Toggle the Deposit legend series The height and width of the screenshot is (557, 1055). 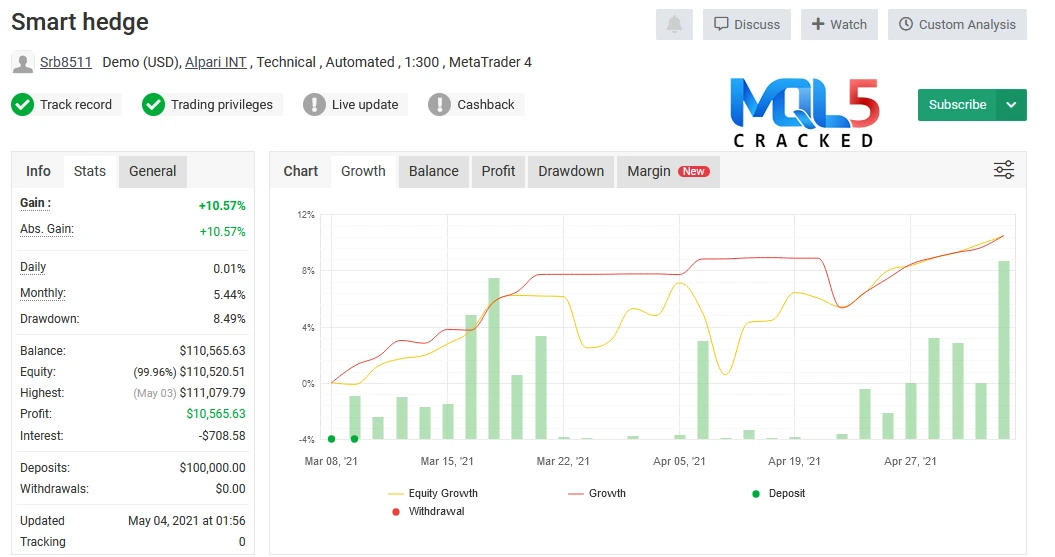point(778,493)
